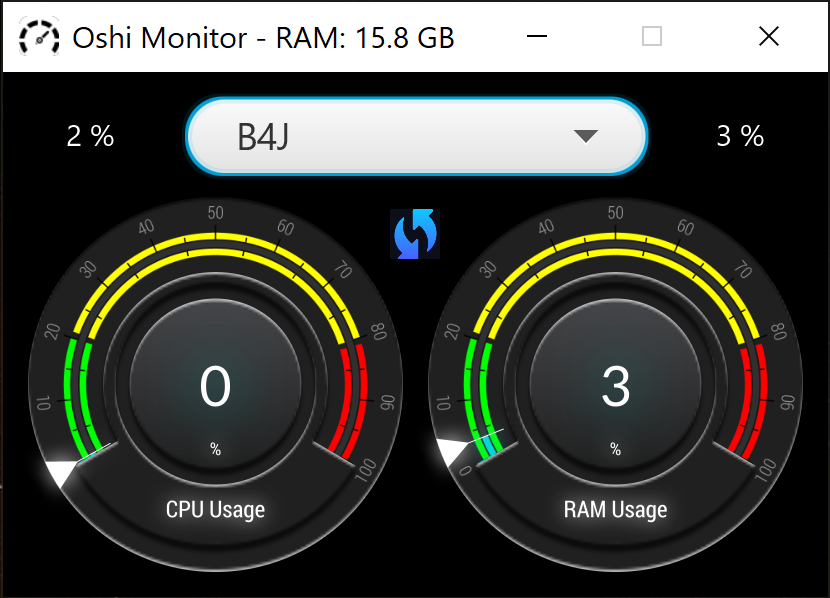
Task: Open the B4J process dropdown
Action: pyautogui.click(x=417, y=136)
